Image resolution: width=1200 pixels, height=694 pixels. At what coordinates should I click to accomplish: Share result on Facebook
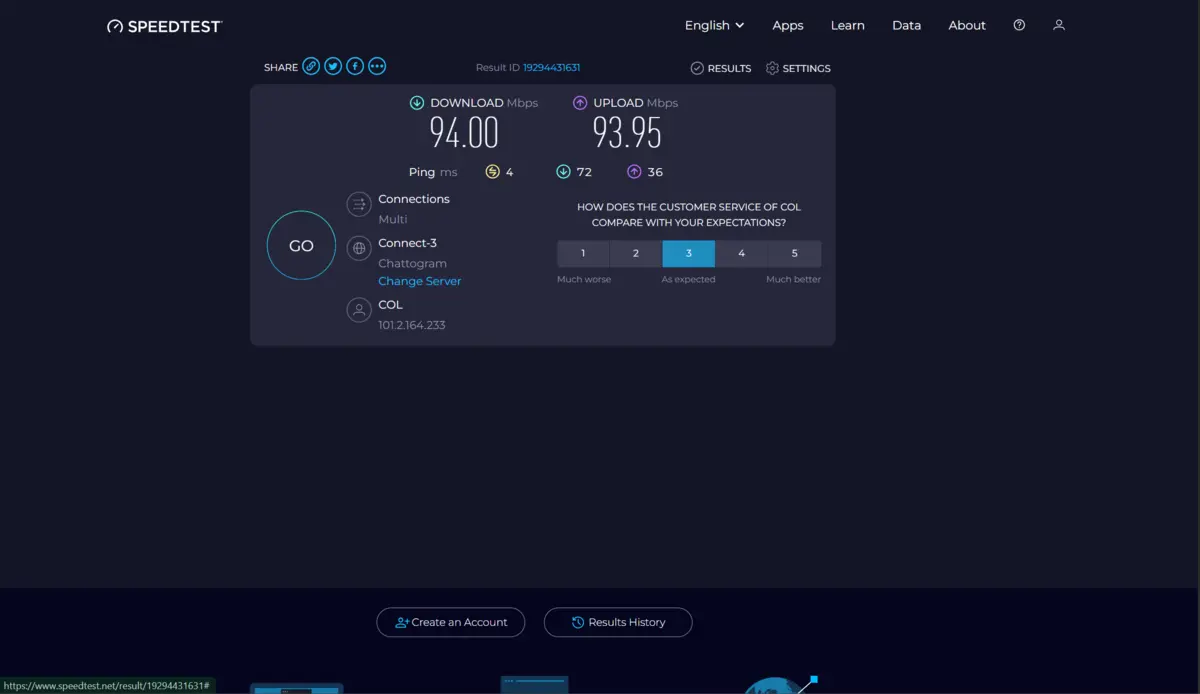(x=355, y=66)
